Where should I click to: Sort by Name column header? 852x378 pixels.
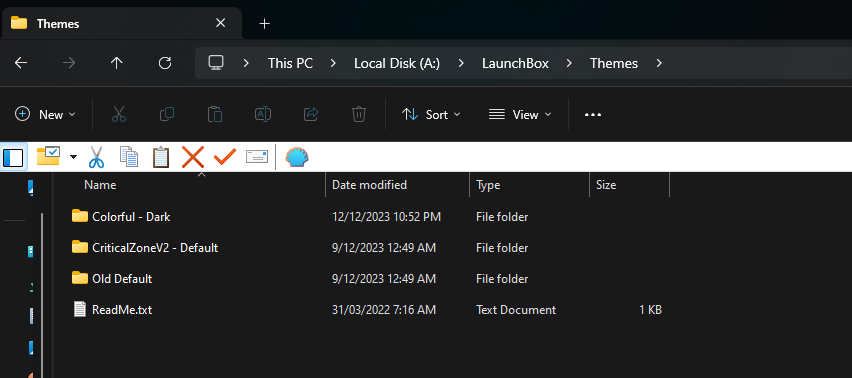tap(189, 185)
